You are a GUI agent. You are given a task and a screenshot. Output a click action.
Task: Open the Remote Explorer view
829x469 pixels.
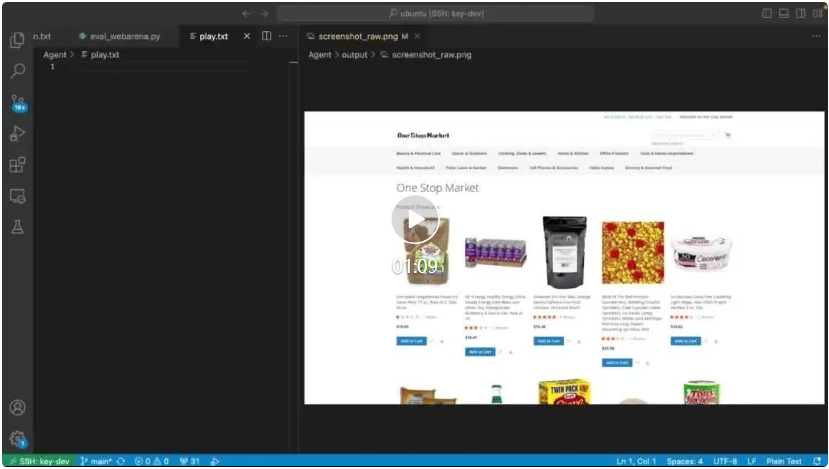(17, 196)
